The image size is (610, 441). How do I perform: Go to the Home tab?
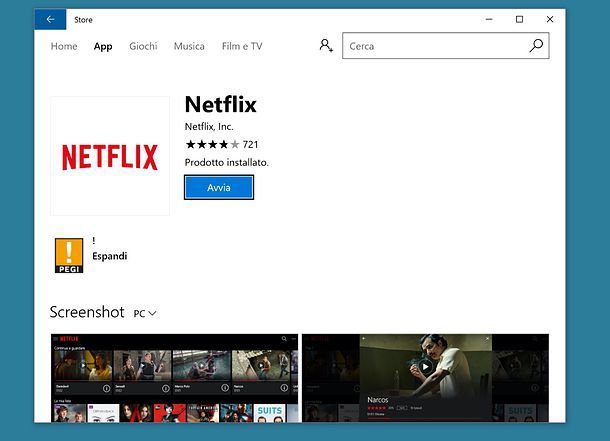64,46
